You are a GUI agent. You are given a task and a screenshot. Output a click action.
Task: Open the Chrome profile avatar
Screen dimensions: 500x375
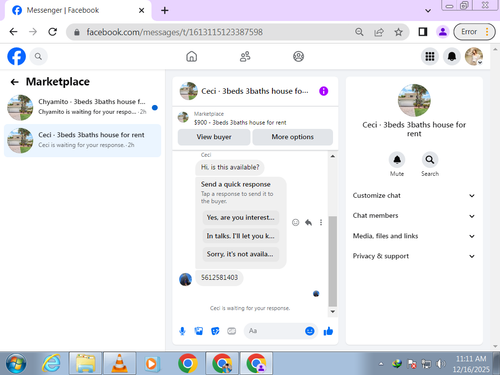[x=443, y=32]
